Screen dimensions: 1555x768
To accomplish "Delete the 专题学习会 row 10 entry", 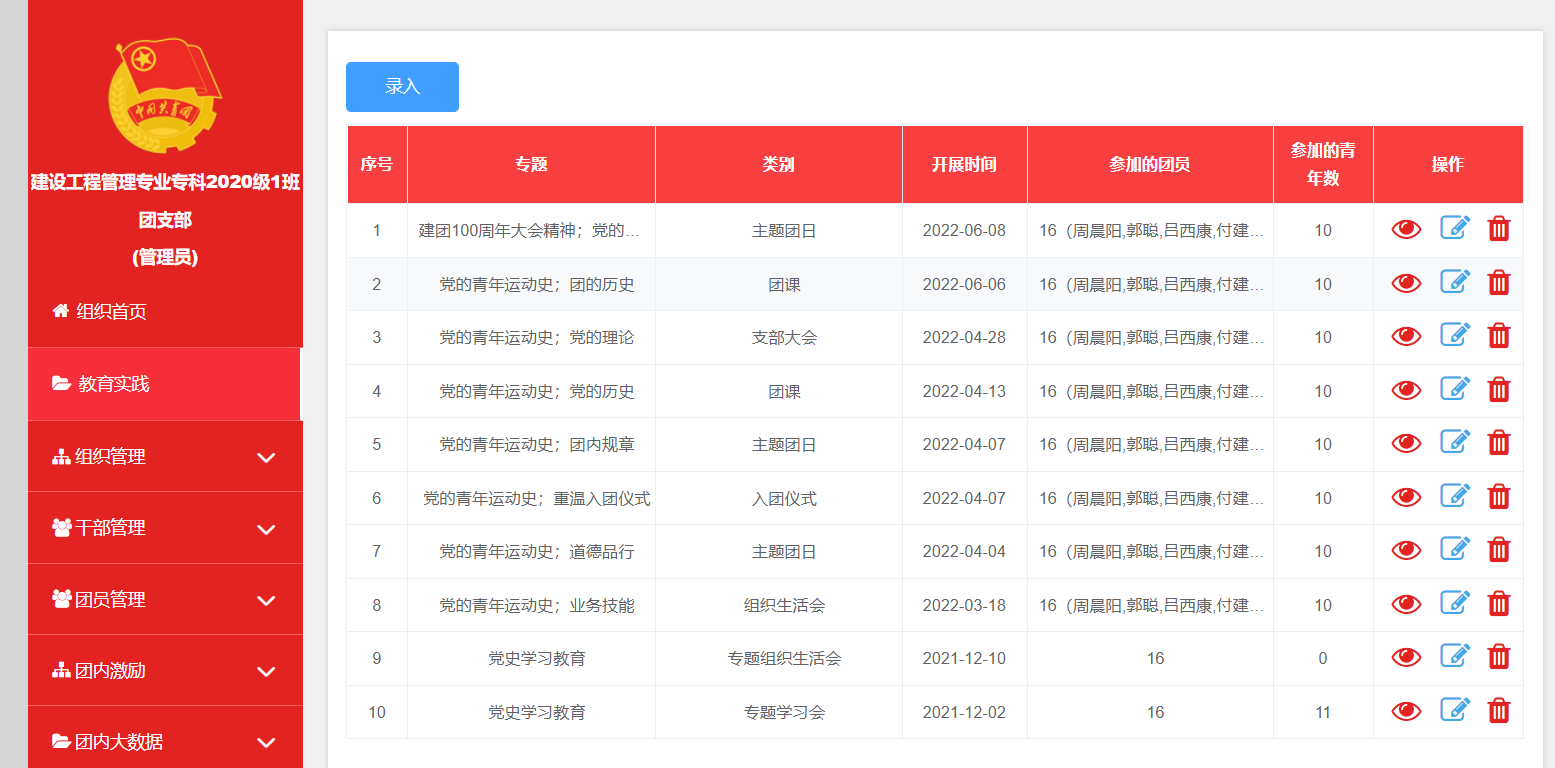I will [x=1498, y=711].
